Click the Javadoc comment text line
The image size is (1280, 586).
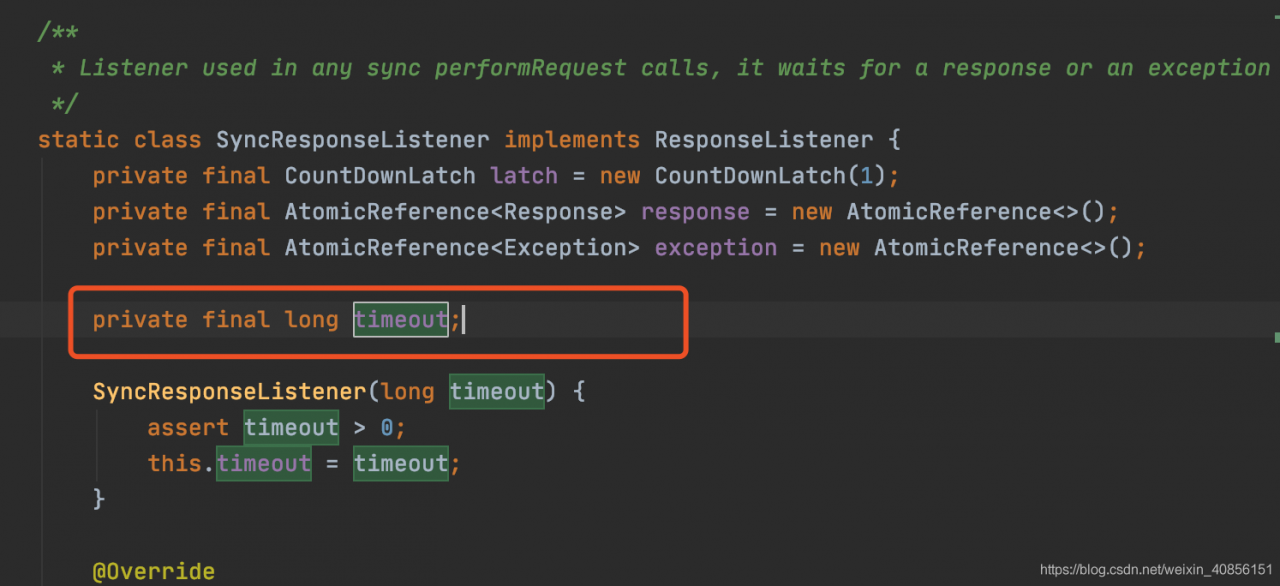[x=674, y=68]
